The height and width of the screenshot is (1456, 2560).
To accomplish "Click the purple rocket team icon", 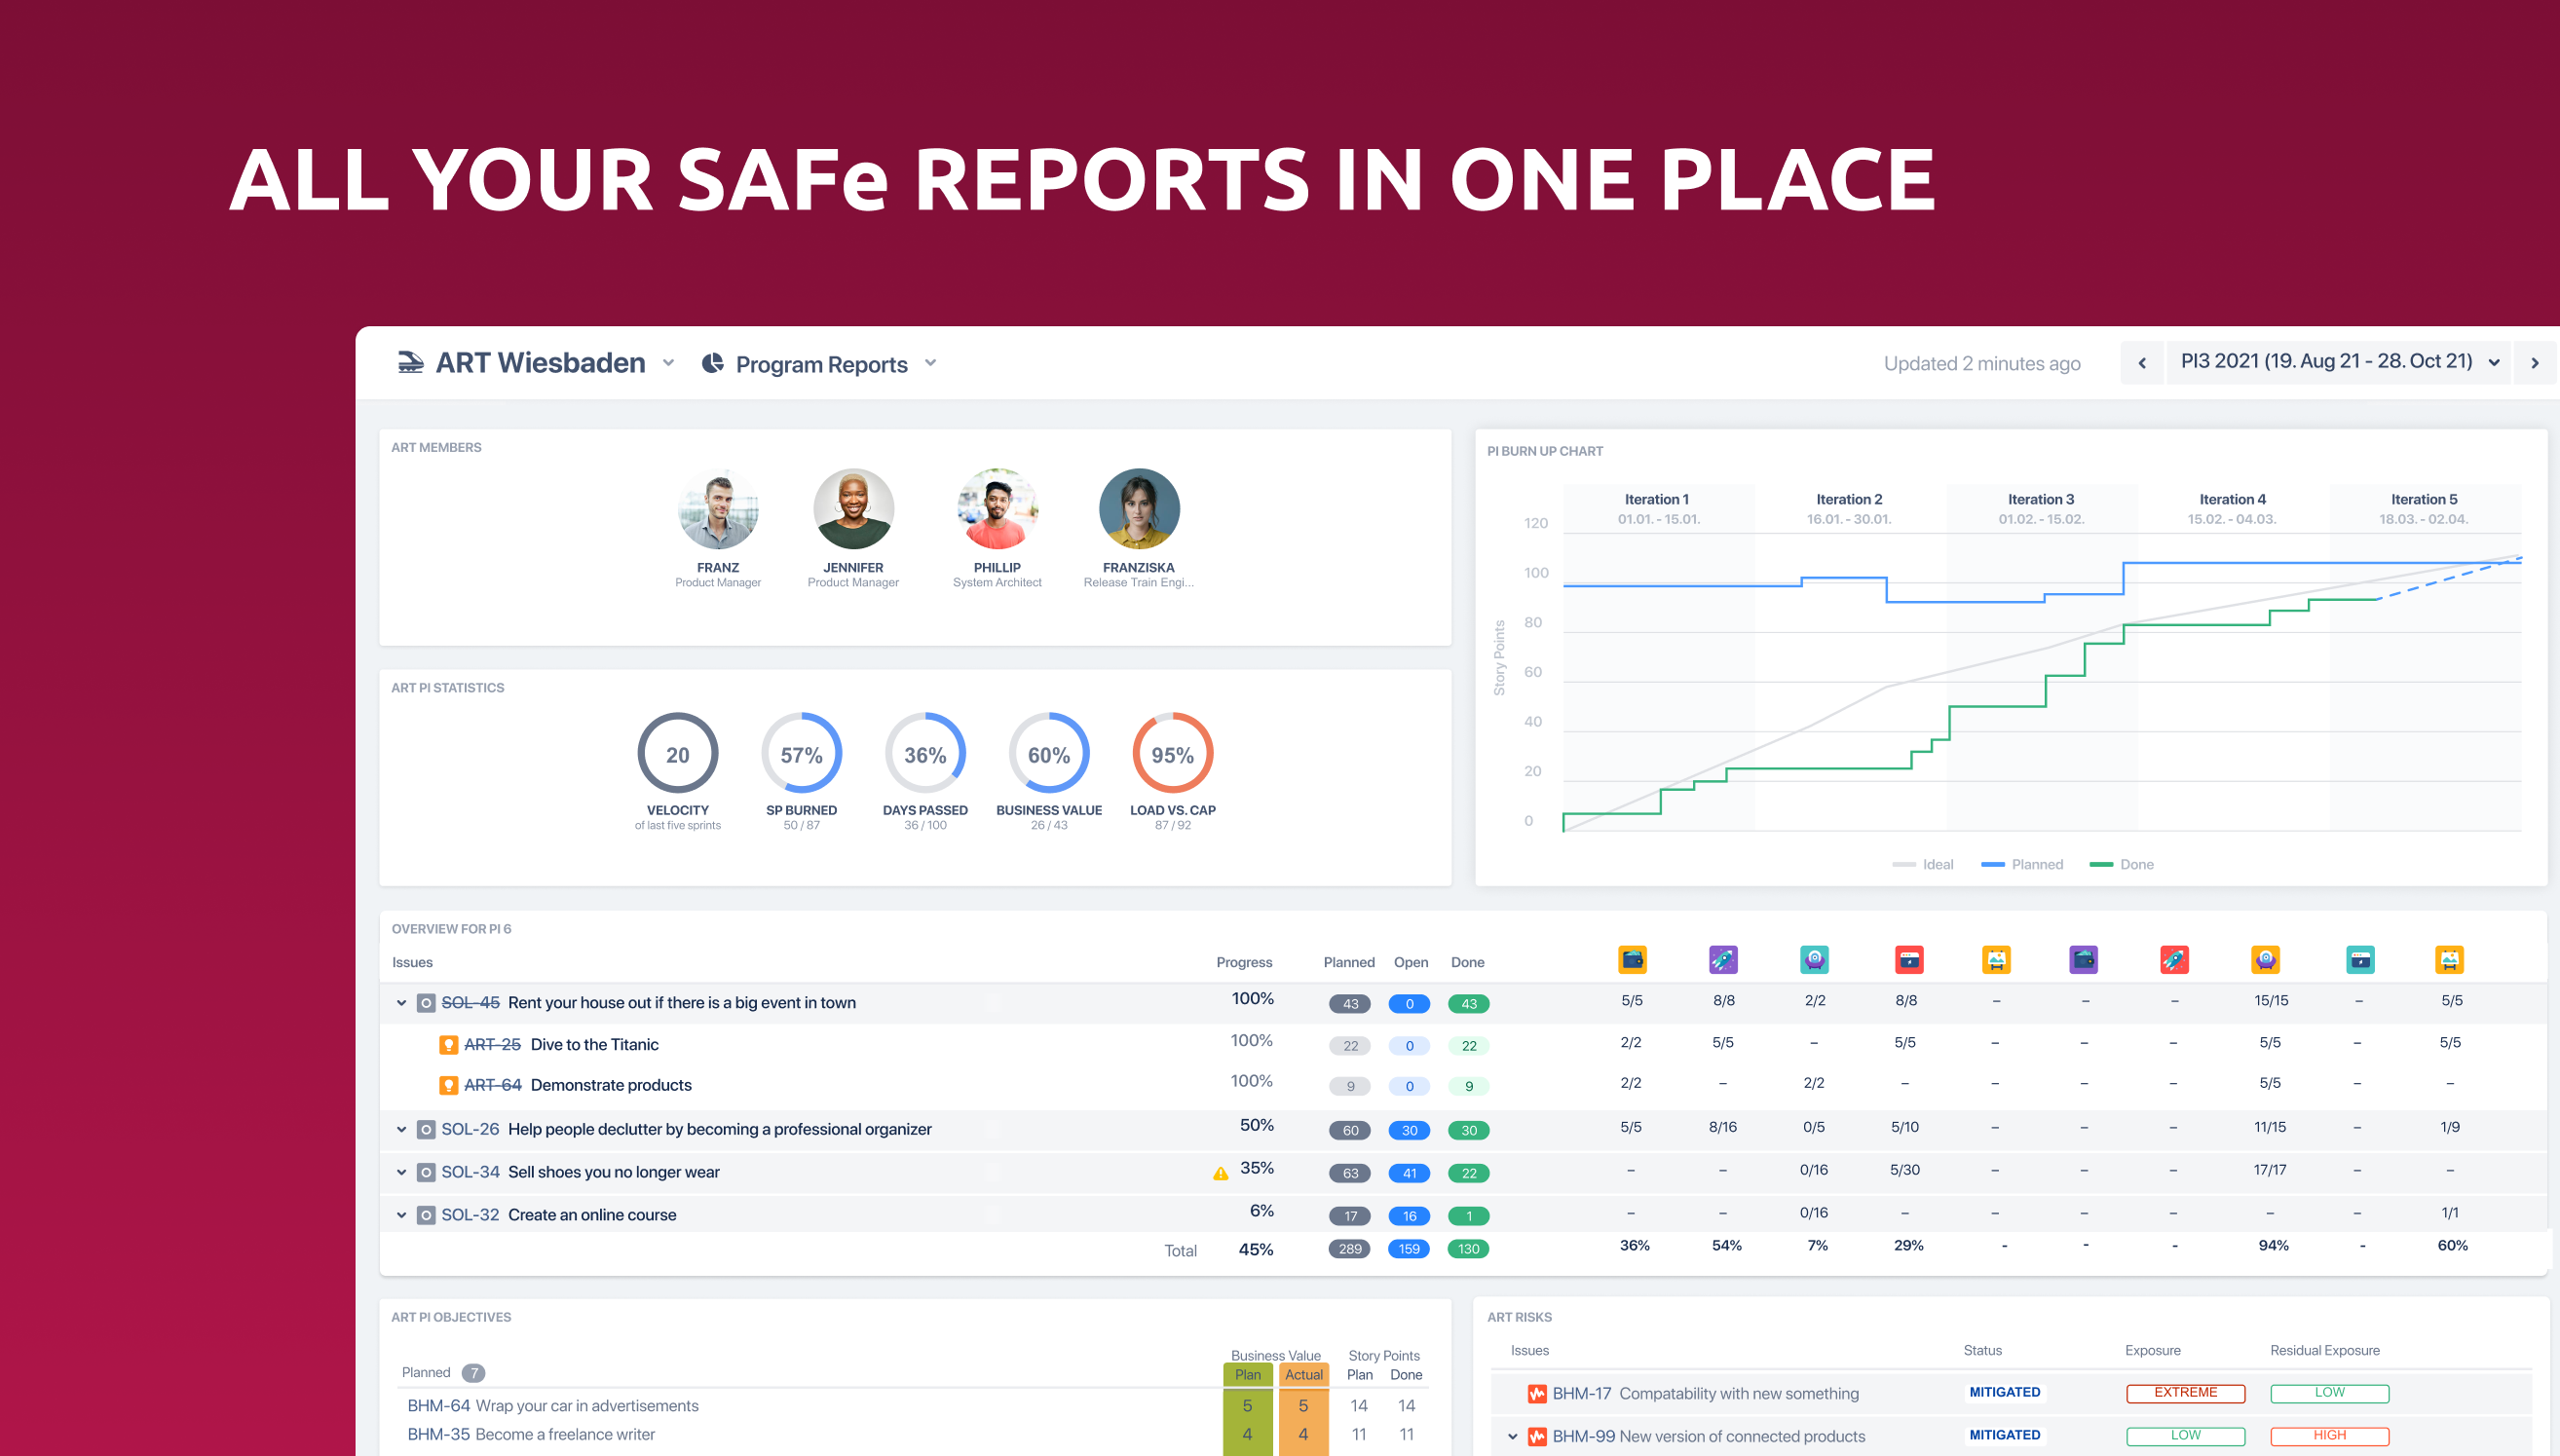I will point(1723,960).
